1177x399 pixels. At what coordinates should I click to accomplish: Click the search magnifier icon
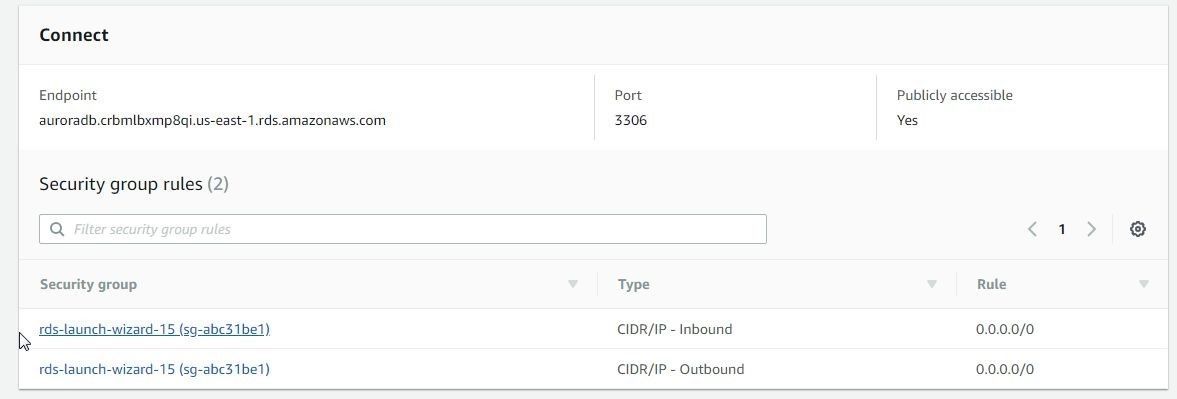56,230
